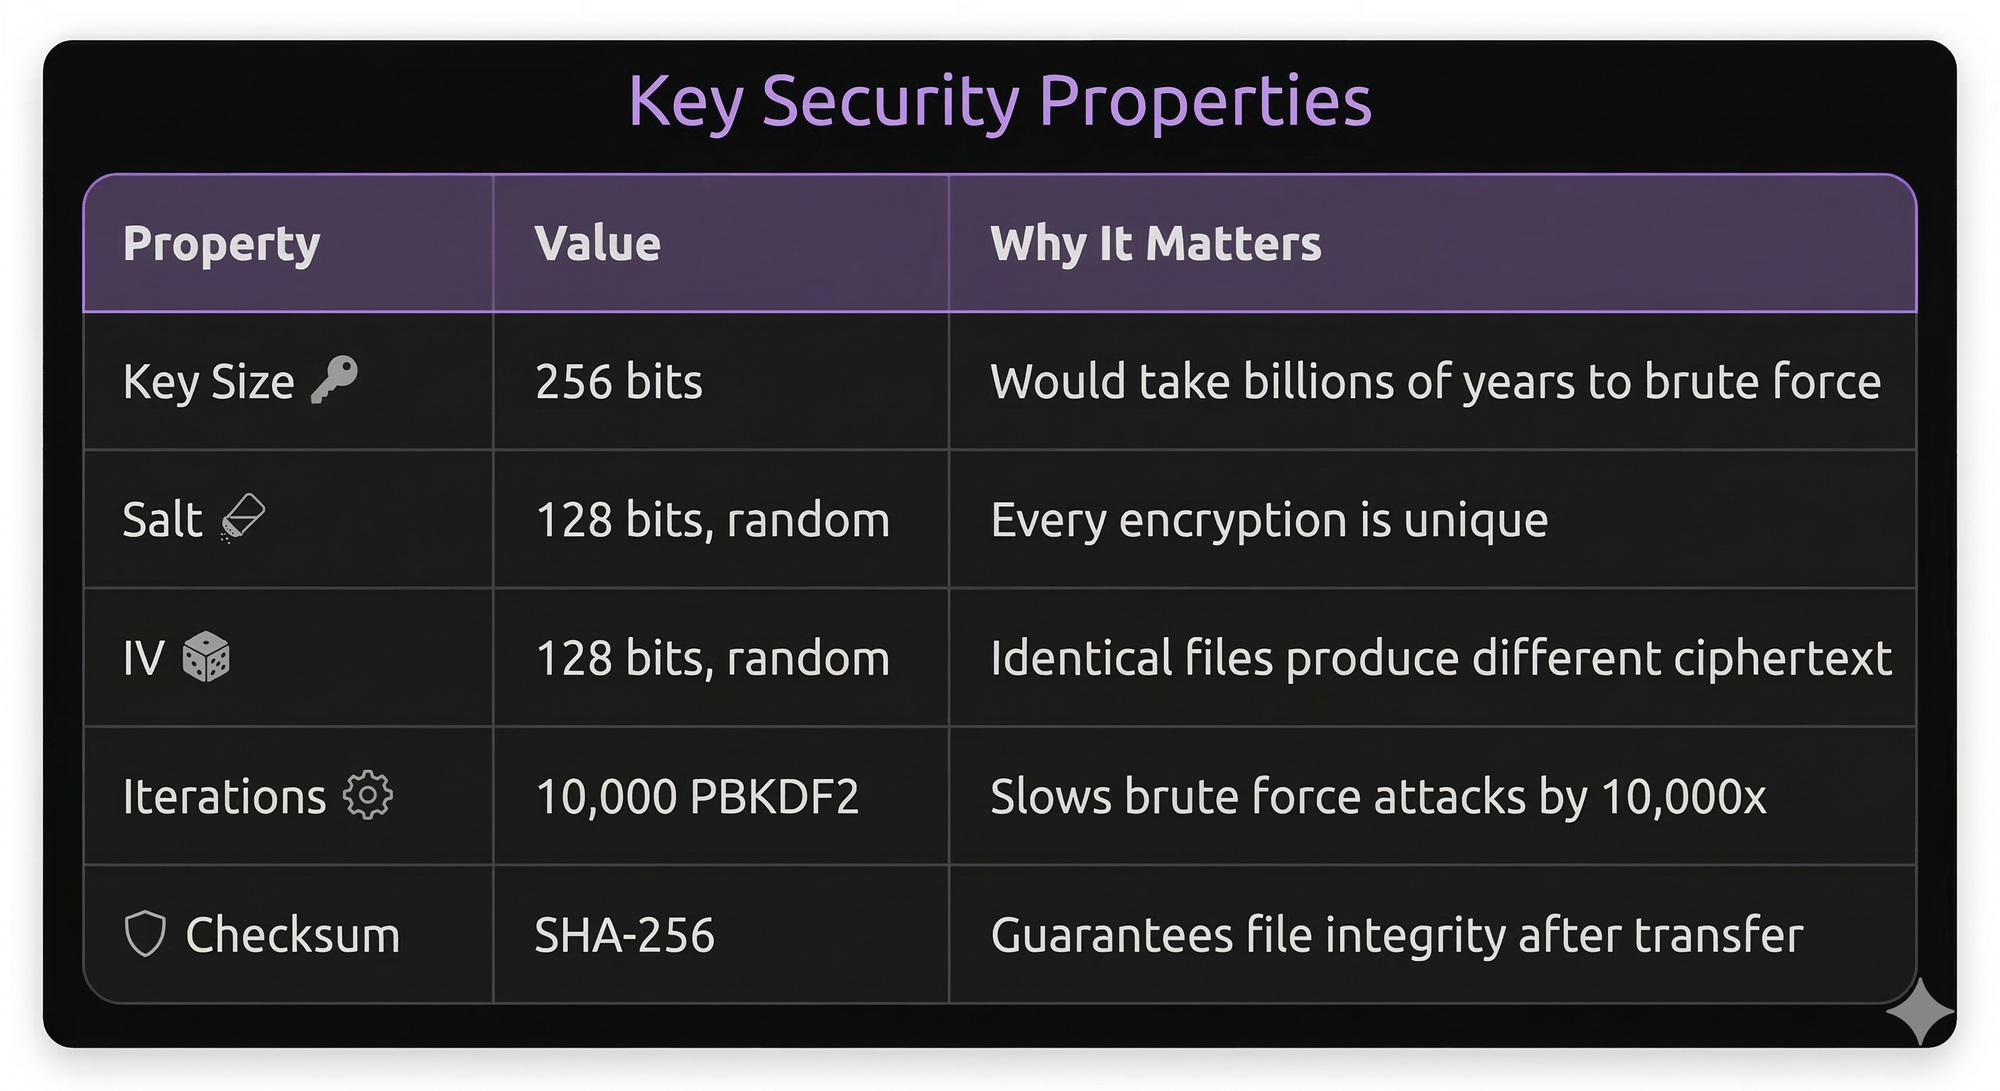2000x1091 pixels.
Task: Click the Salt row's 128 bits value
Action: pos(712,520)
